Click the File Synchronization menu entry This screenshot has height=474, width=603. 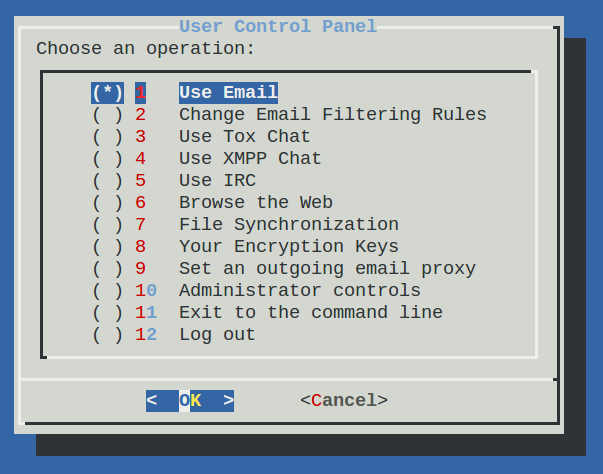(x=289, y=225)
